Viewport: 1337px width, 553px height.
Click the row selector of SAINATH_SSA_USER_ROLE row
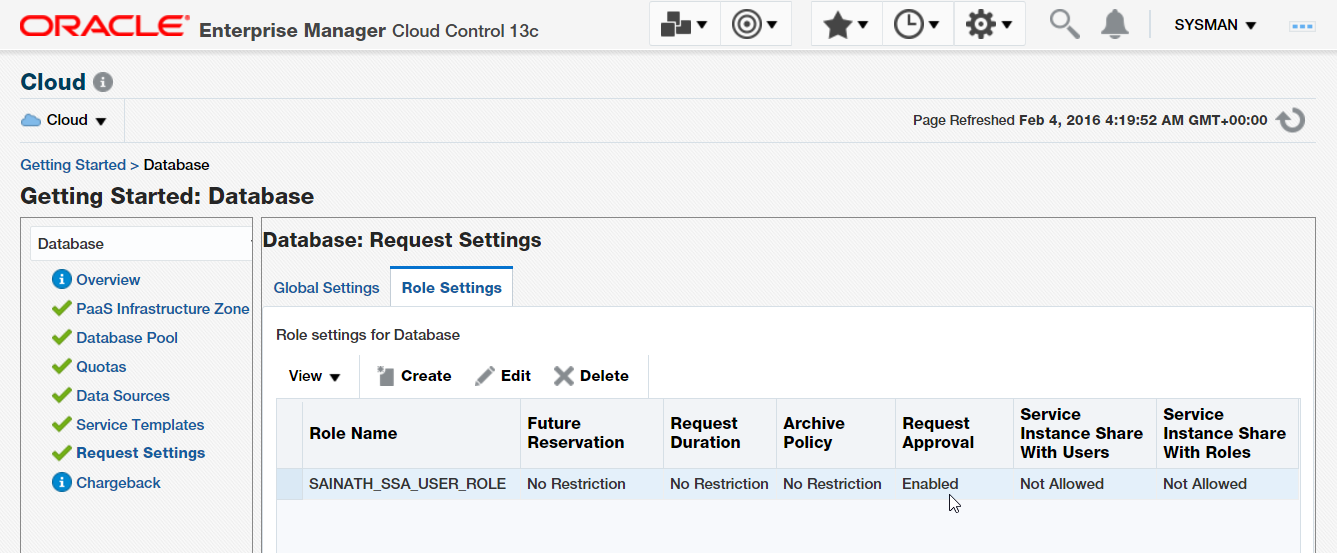tap(290, 484)
